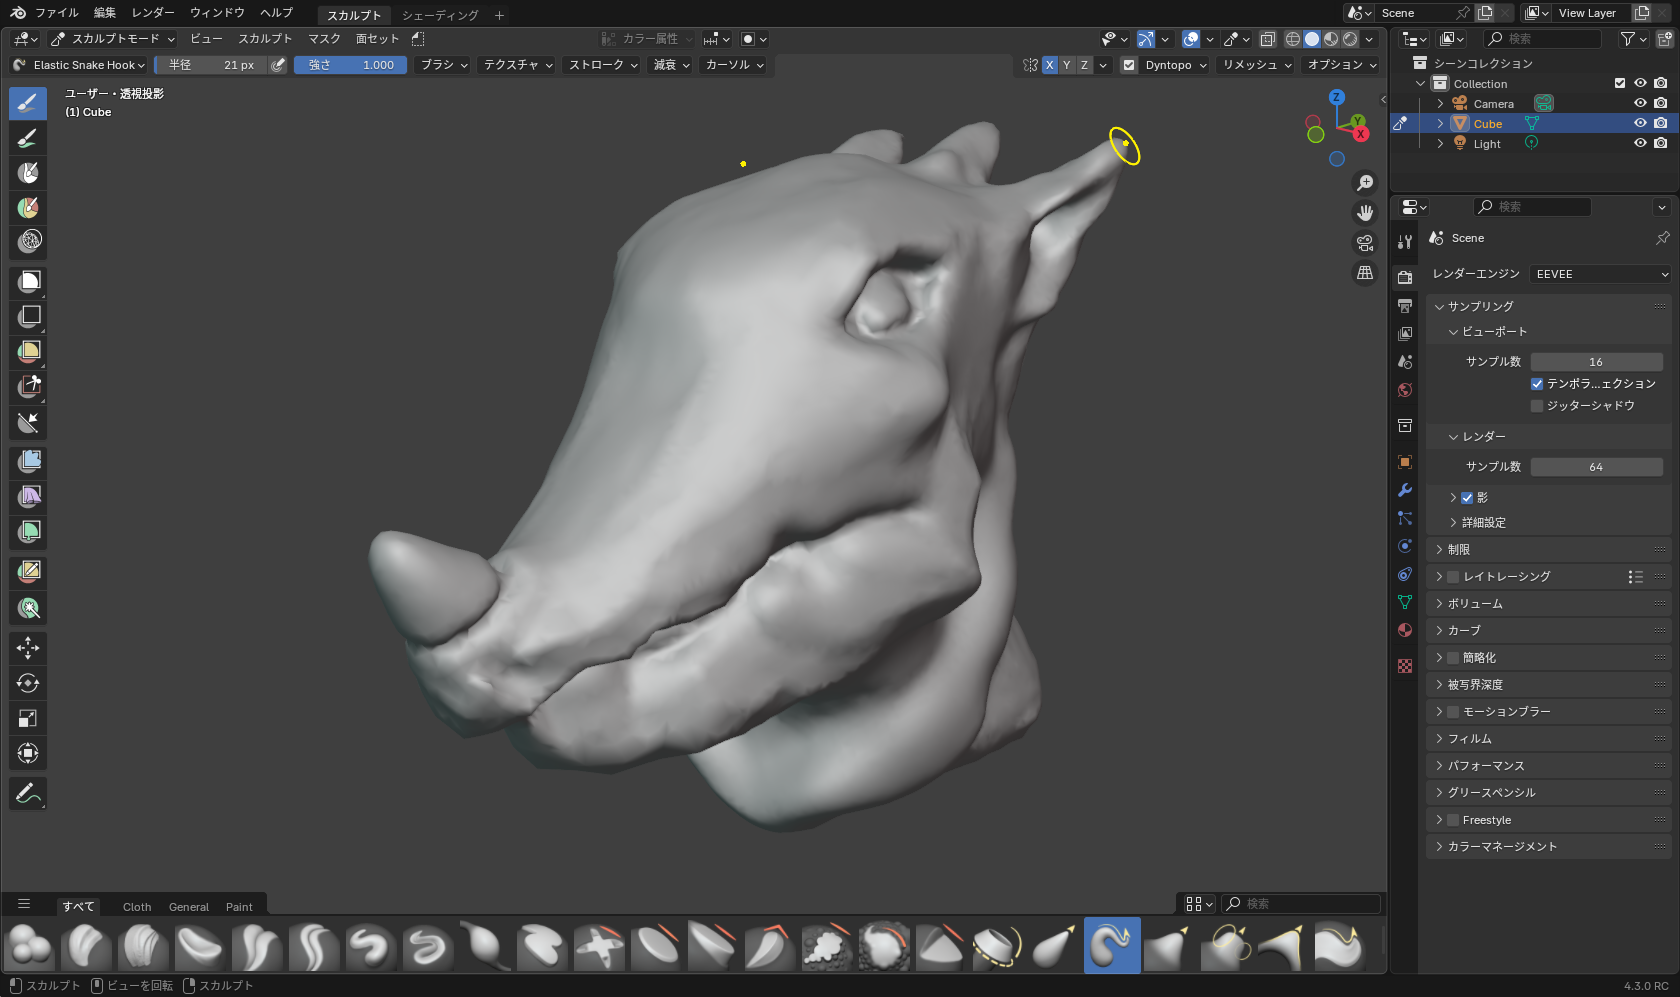
Task: Expand the フィルム panel
Action: click(x=1470, y=739)
